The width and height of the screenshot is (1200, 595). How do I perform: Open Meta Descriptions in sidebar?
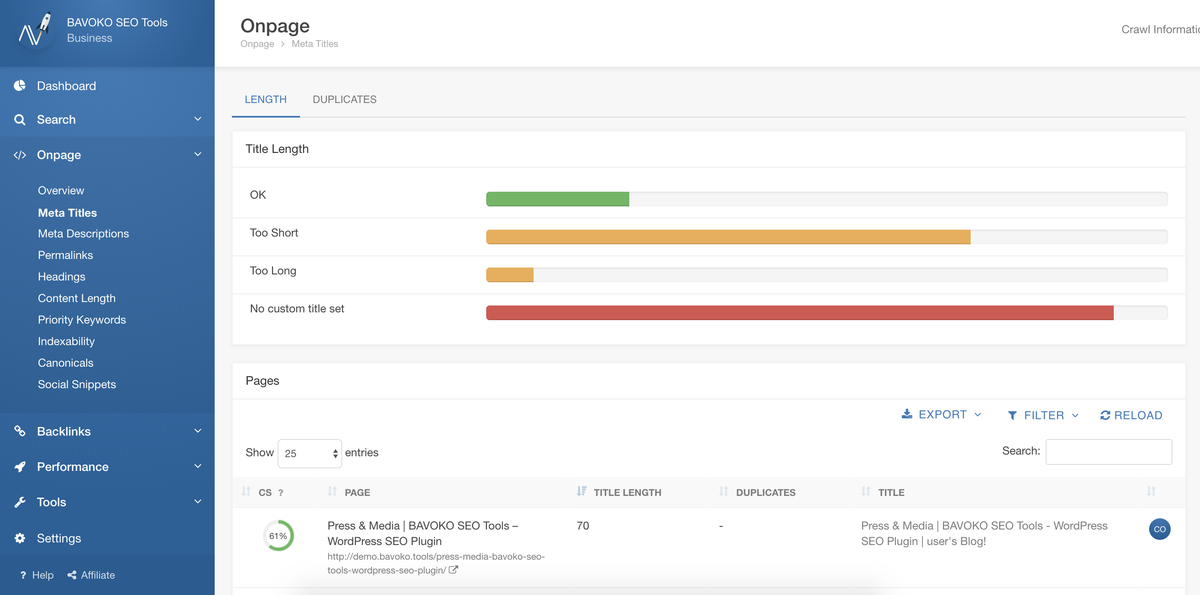(83, 234)
